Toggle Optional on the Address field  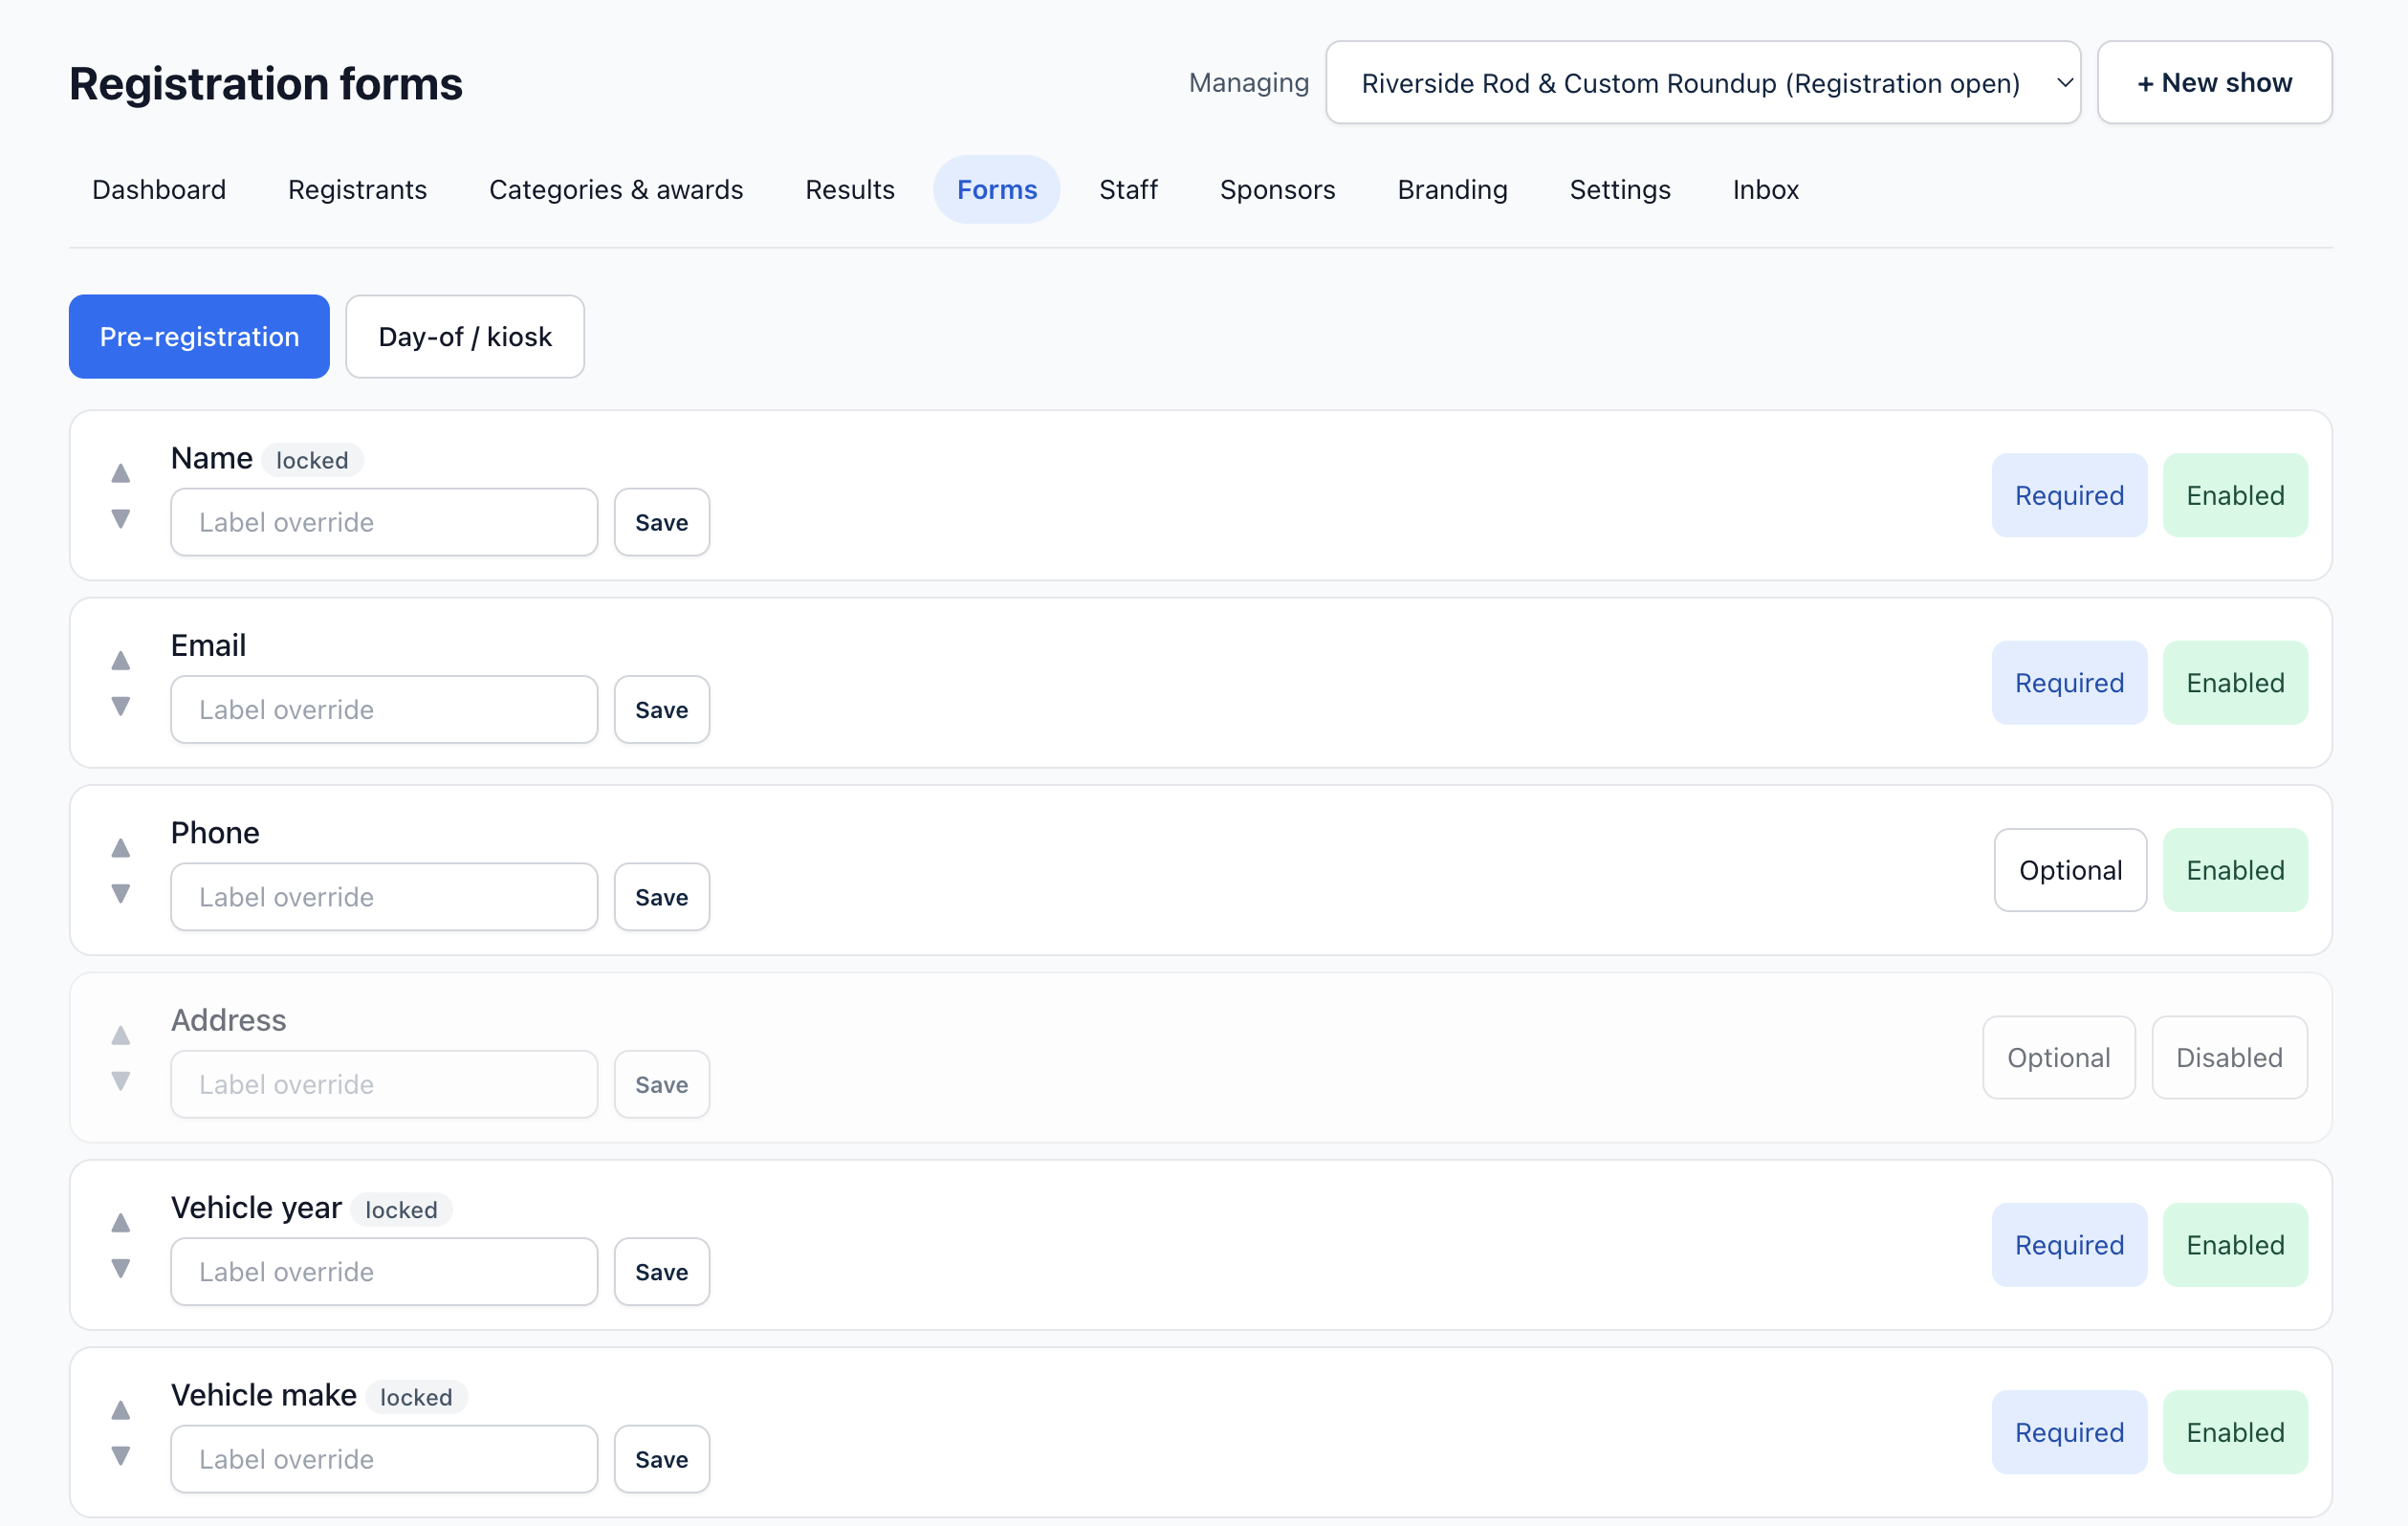click(x=2059, y=1058)
